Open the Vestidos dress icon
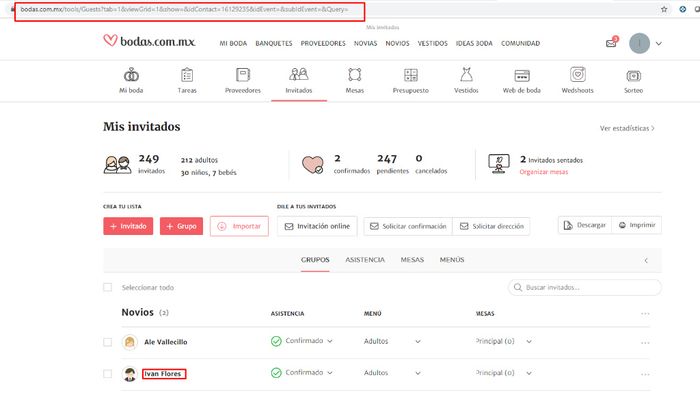Screen dimensions: 700x403 [466, 75]
